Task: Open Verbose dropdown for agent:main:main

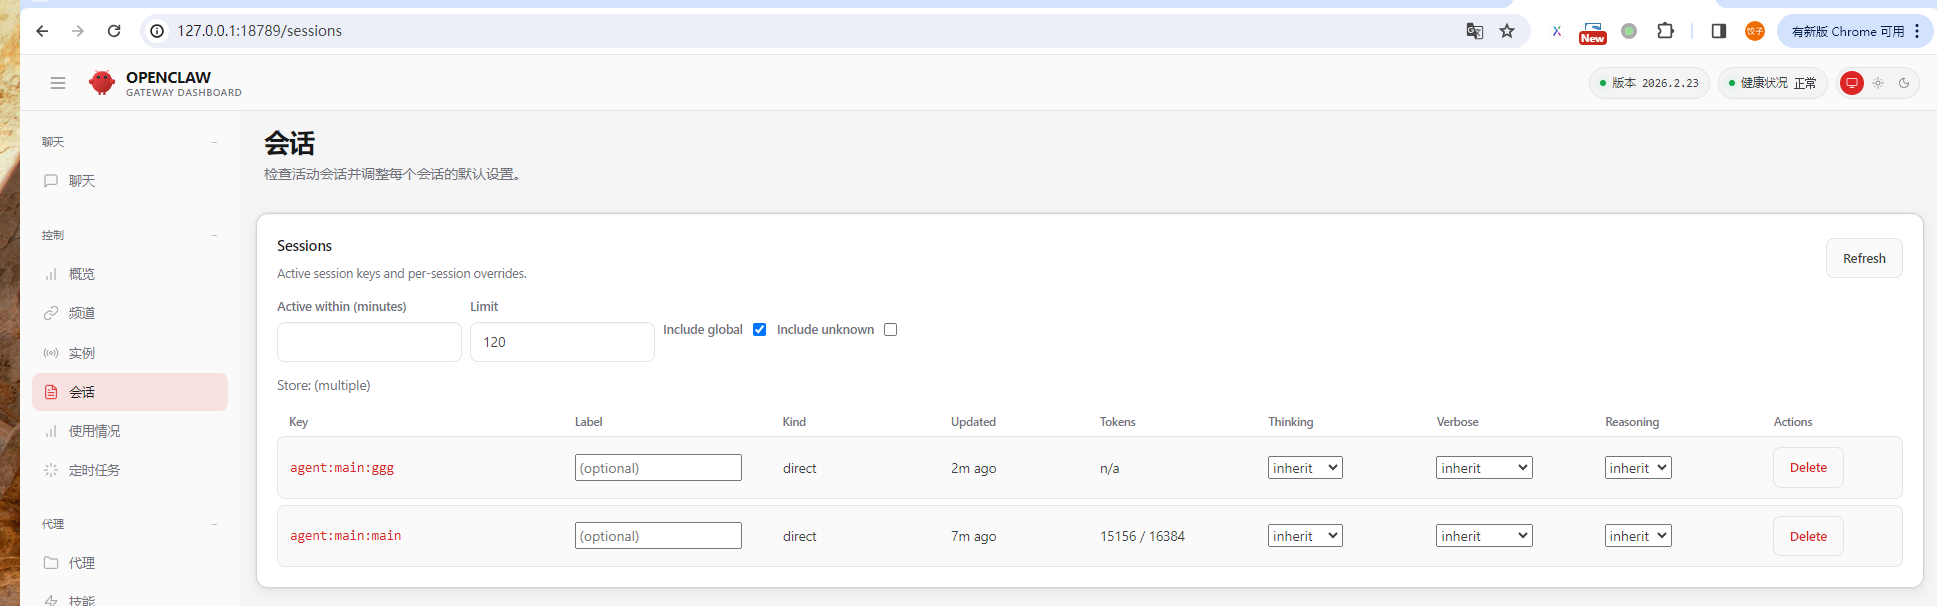Action: (1484, 536)
